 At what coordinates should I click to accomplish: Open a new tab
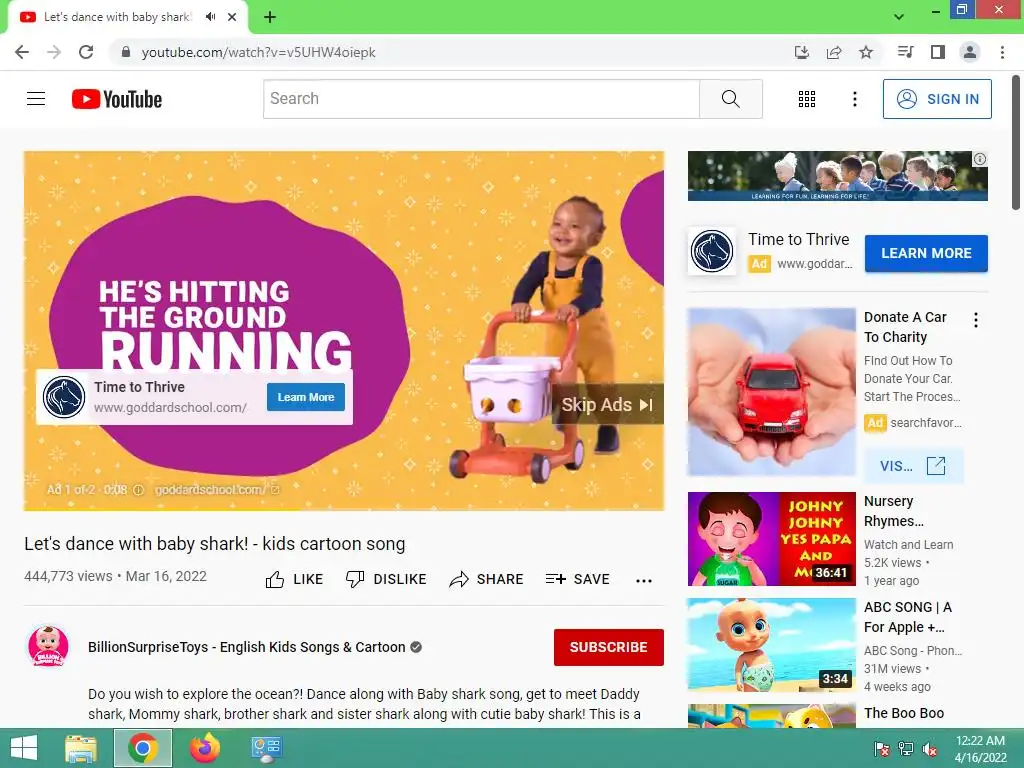[x=270, y=17]
